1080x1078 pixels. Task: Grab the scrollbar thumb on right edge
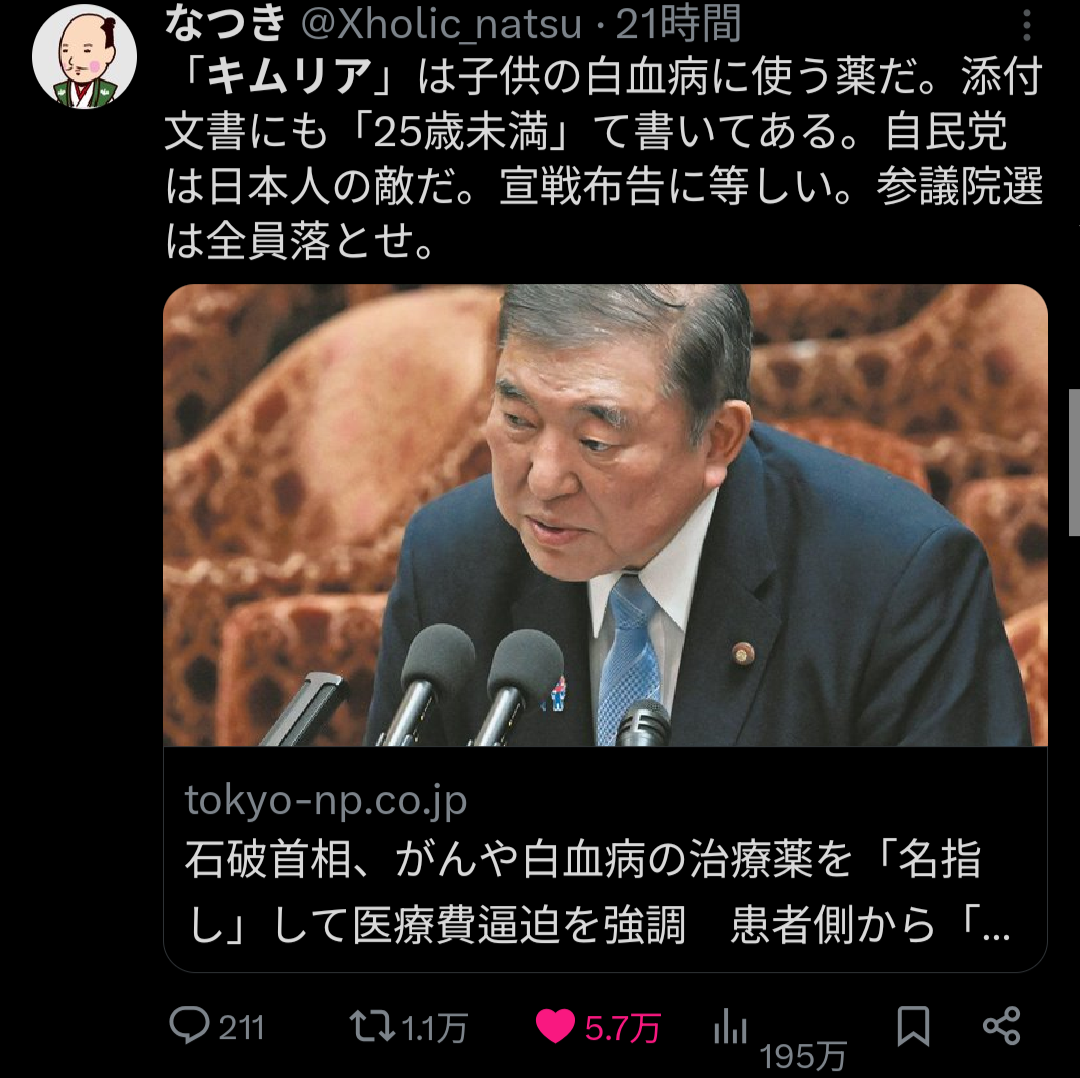point(1074,462)
